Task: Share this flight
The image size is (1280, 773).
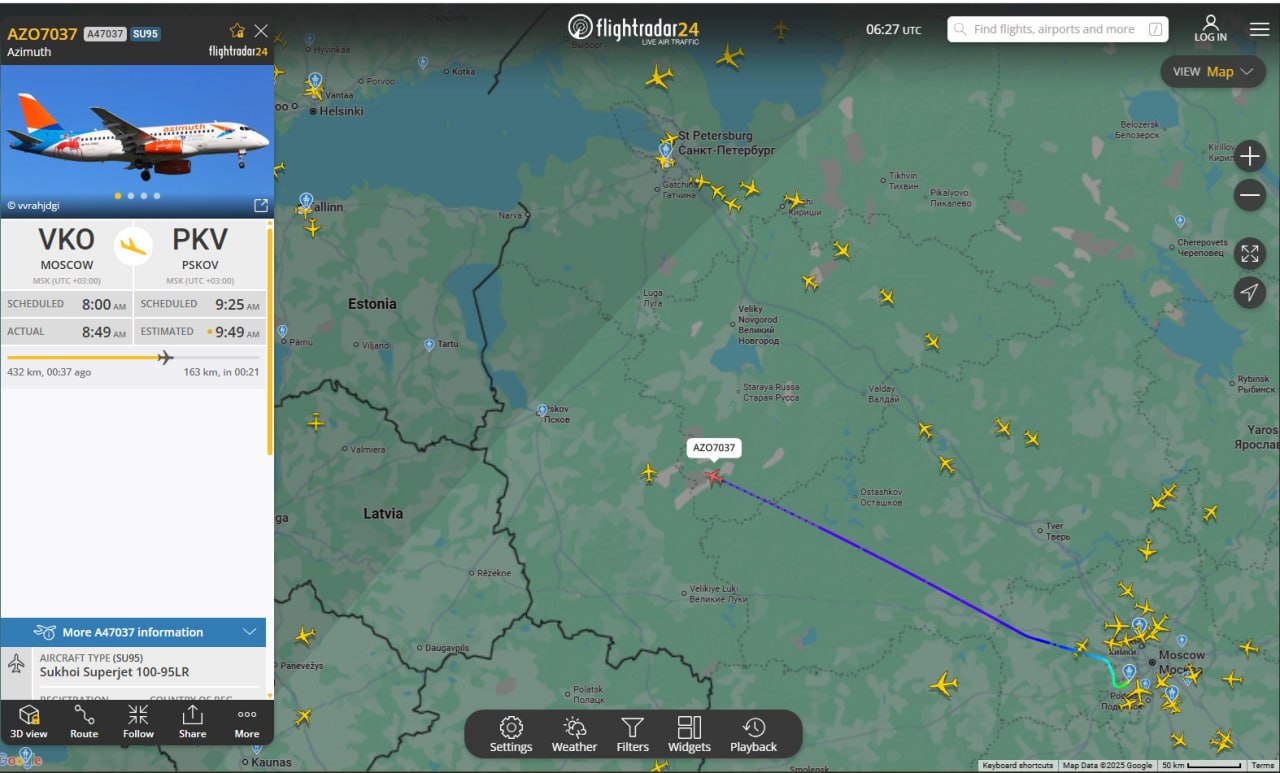Action: coord(192,721)
